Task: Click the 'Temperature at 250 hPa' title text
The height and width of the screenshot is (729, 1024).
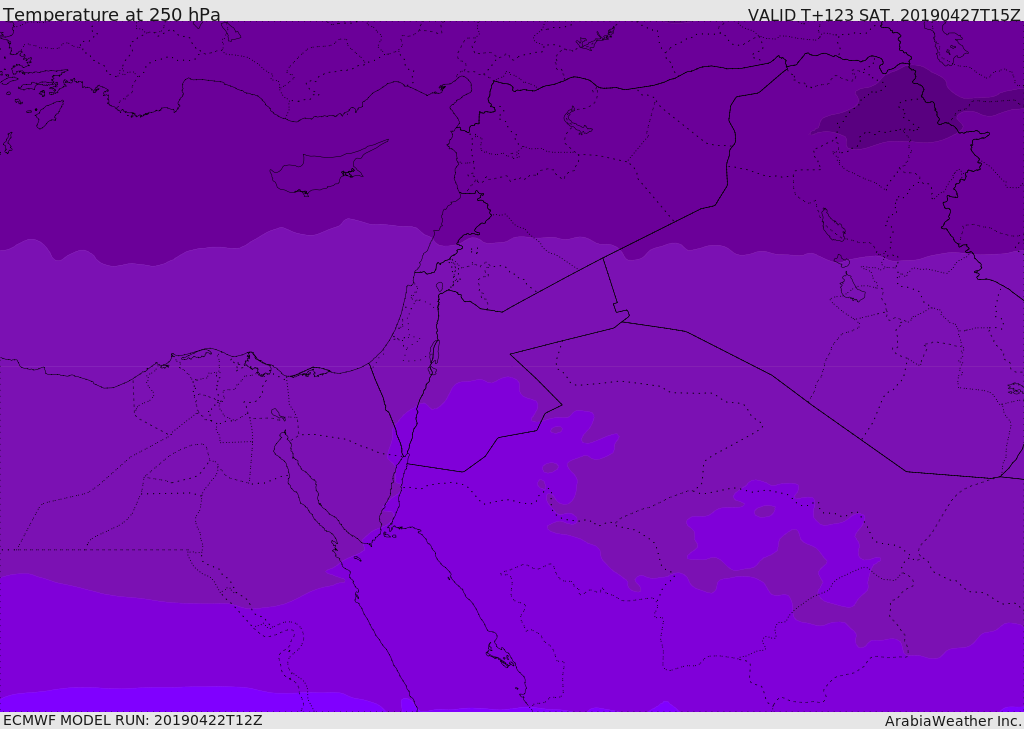Action: (x=112, y=14)
